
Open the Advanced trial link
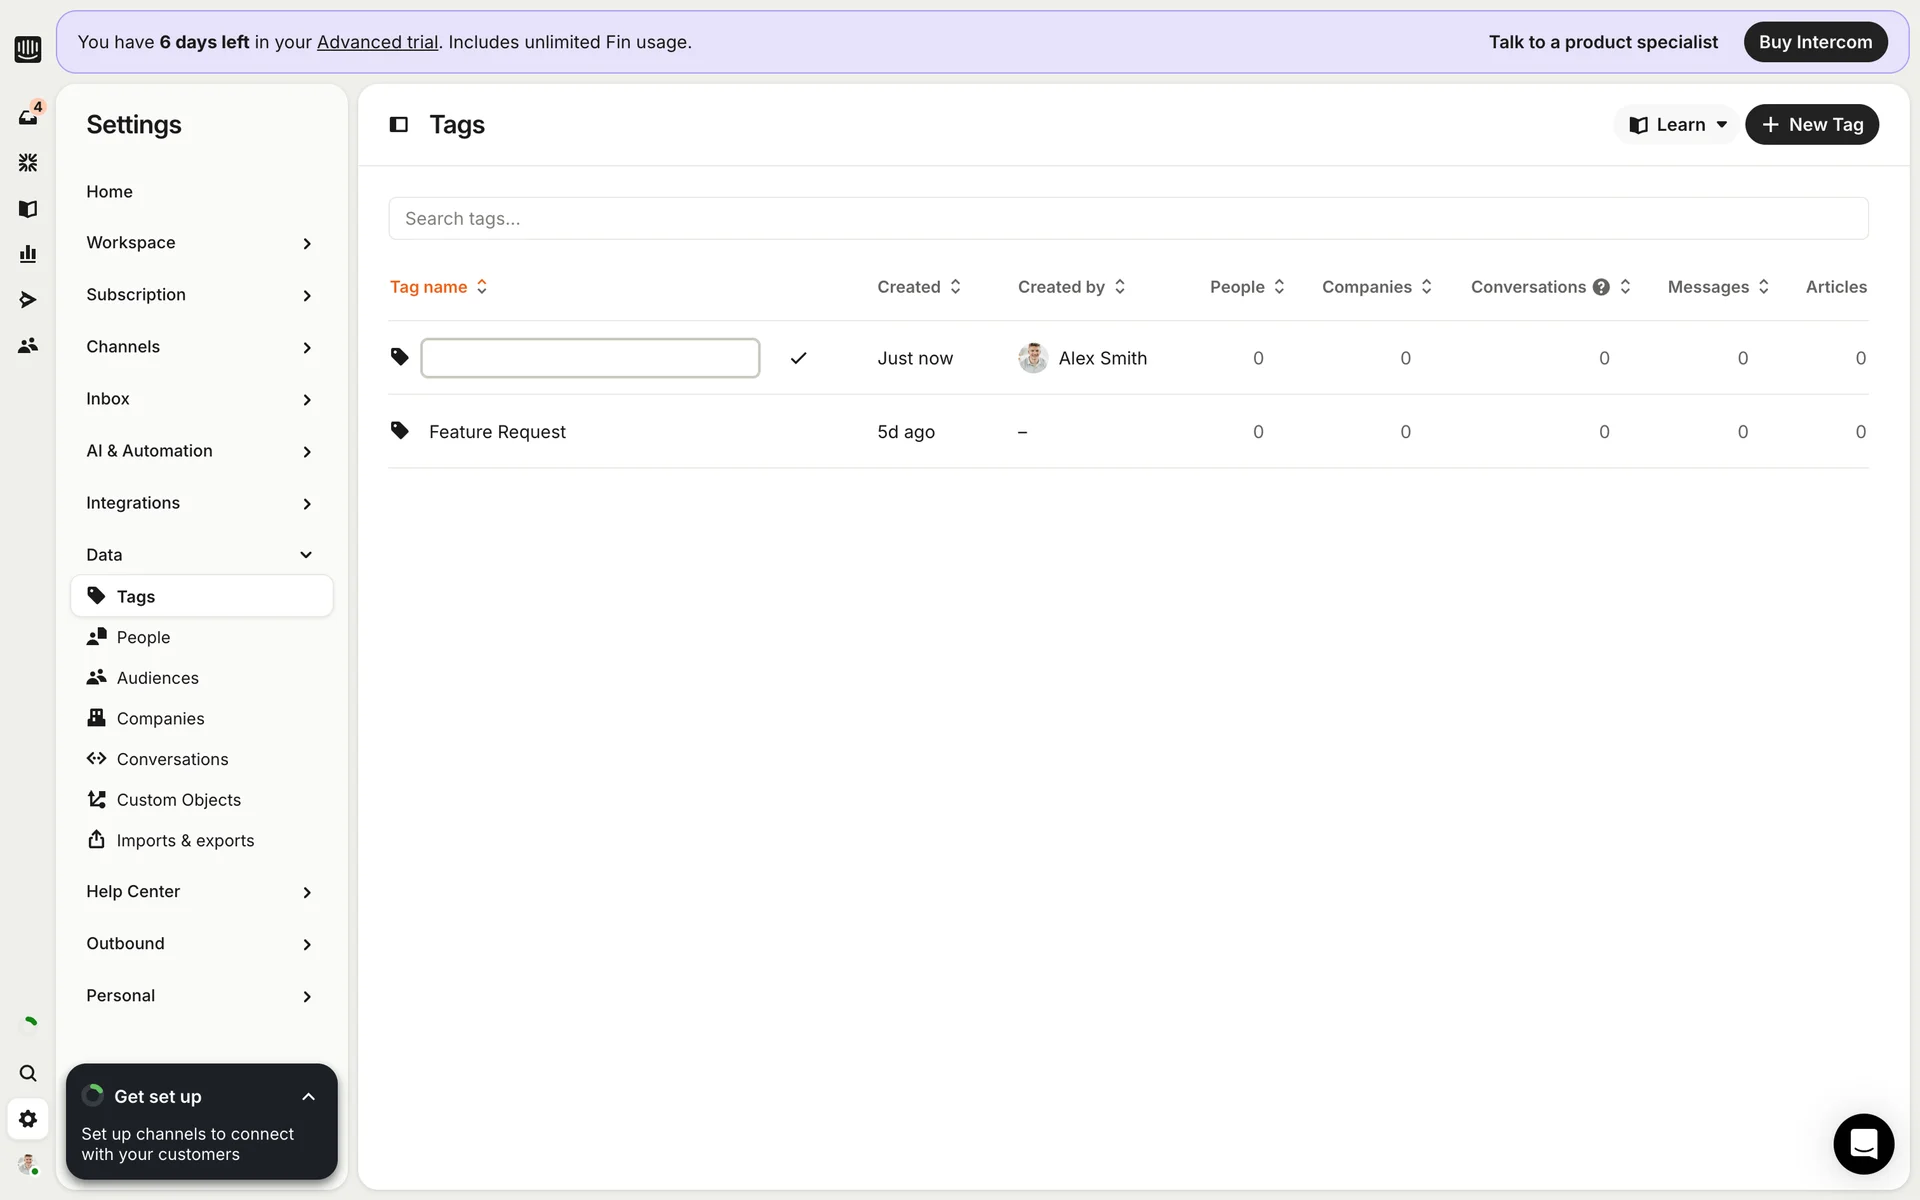377,42
